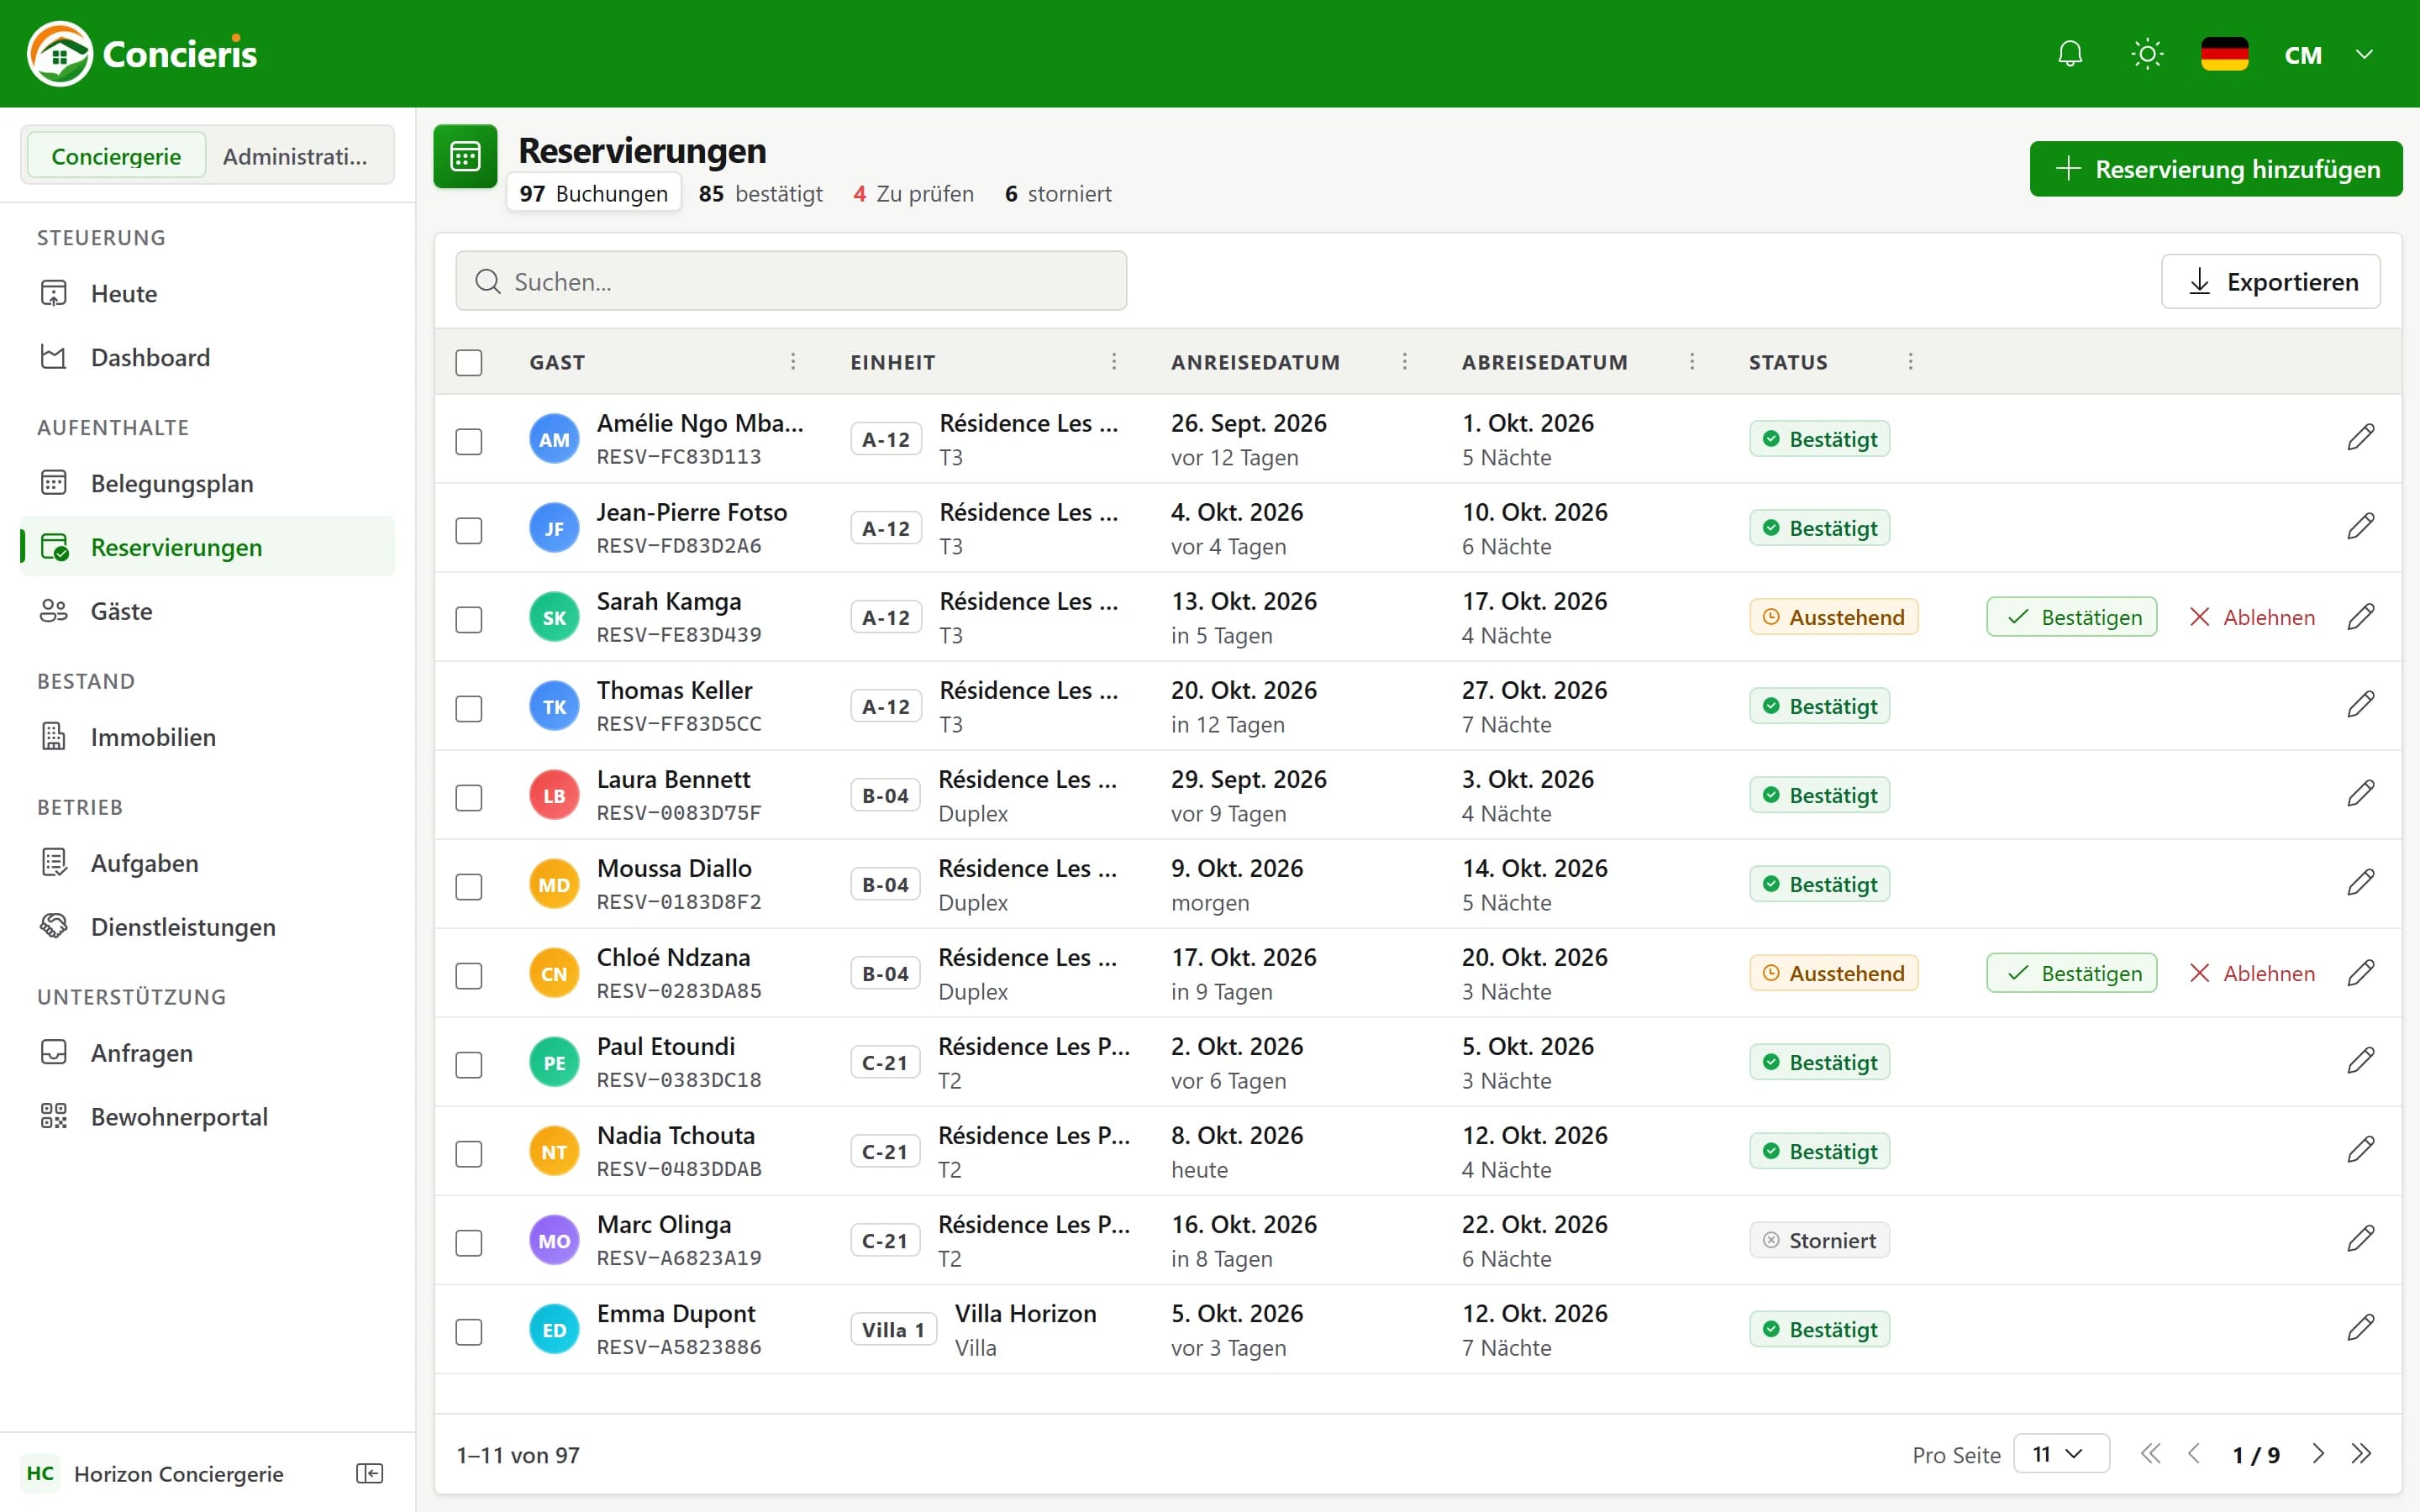This screenshot has width=2420, height=1512.
Task: Click the Concieris logo
Action: tap(143, 54)
